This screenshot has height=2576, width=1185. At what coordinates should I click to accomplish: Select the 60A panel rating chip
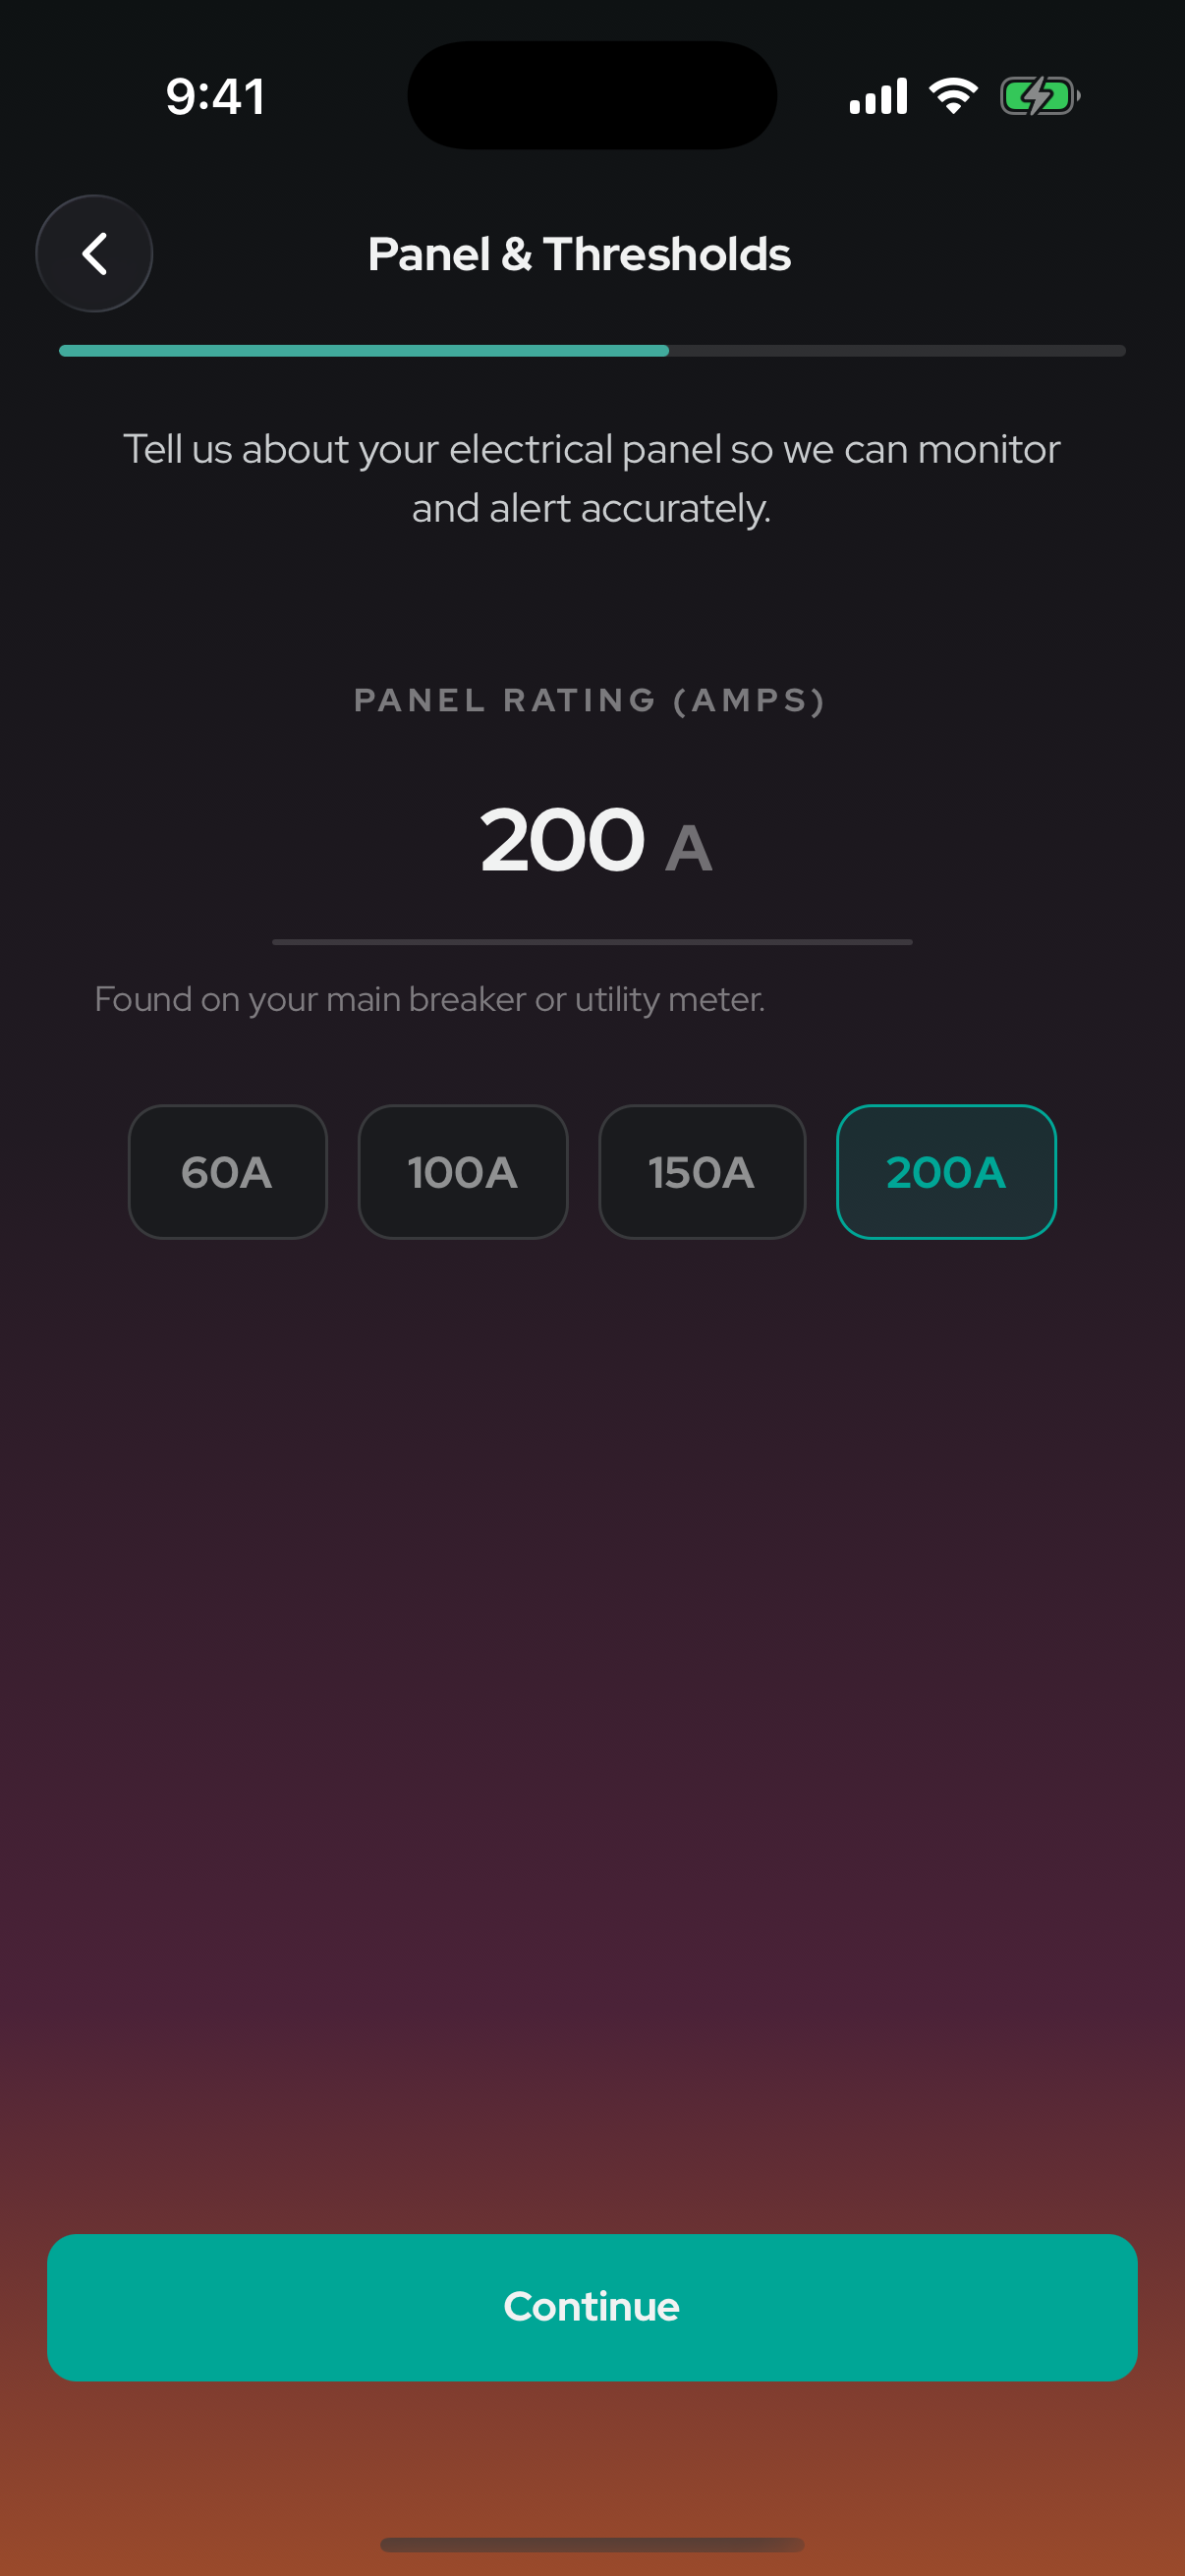point(228,1172)
